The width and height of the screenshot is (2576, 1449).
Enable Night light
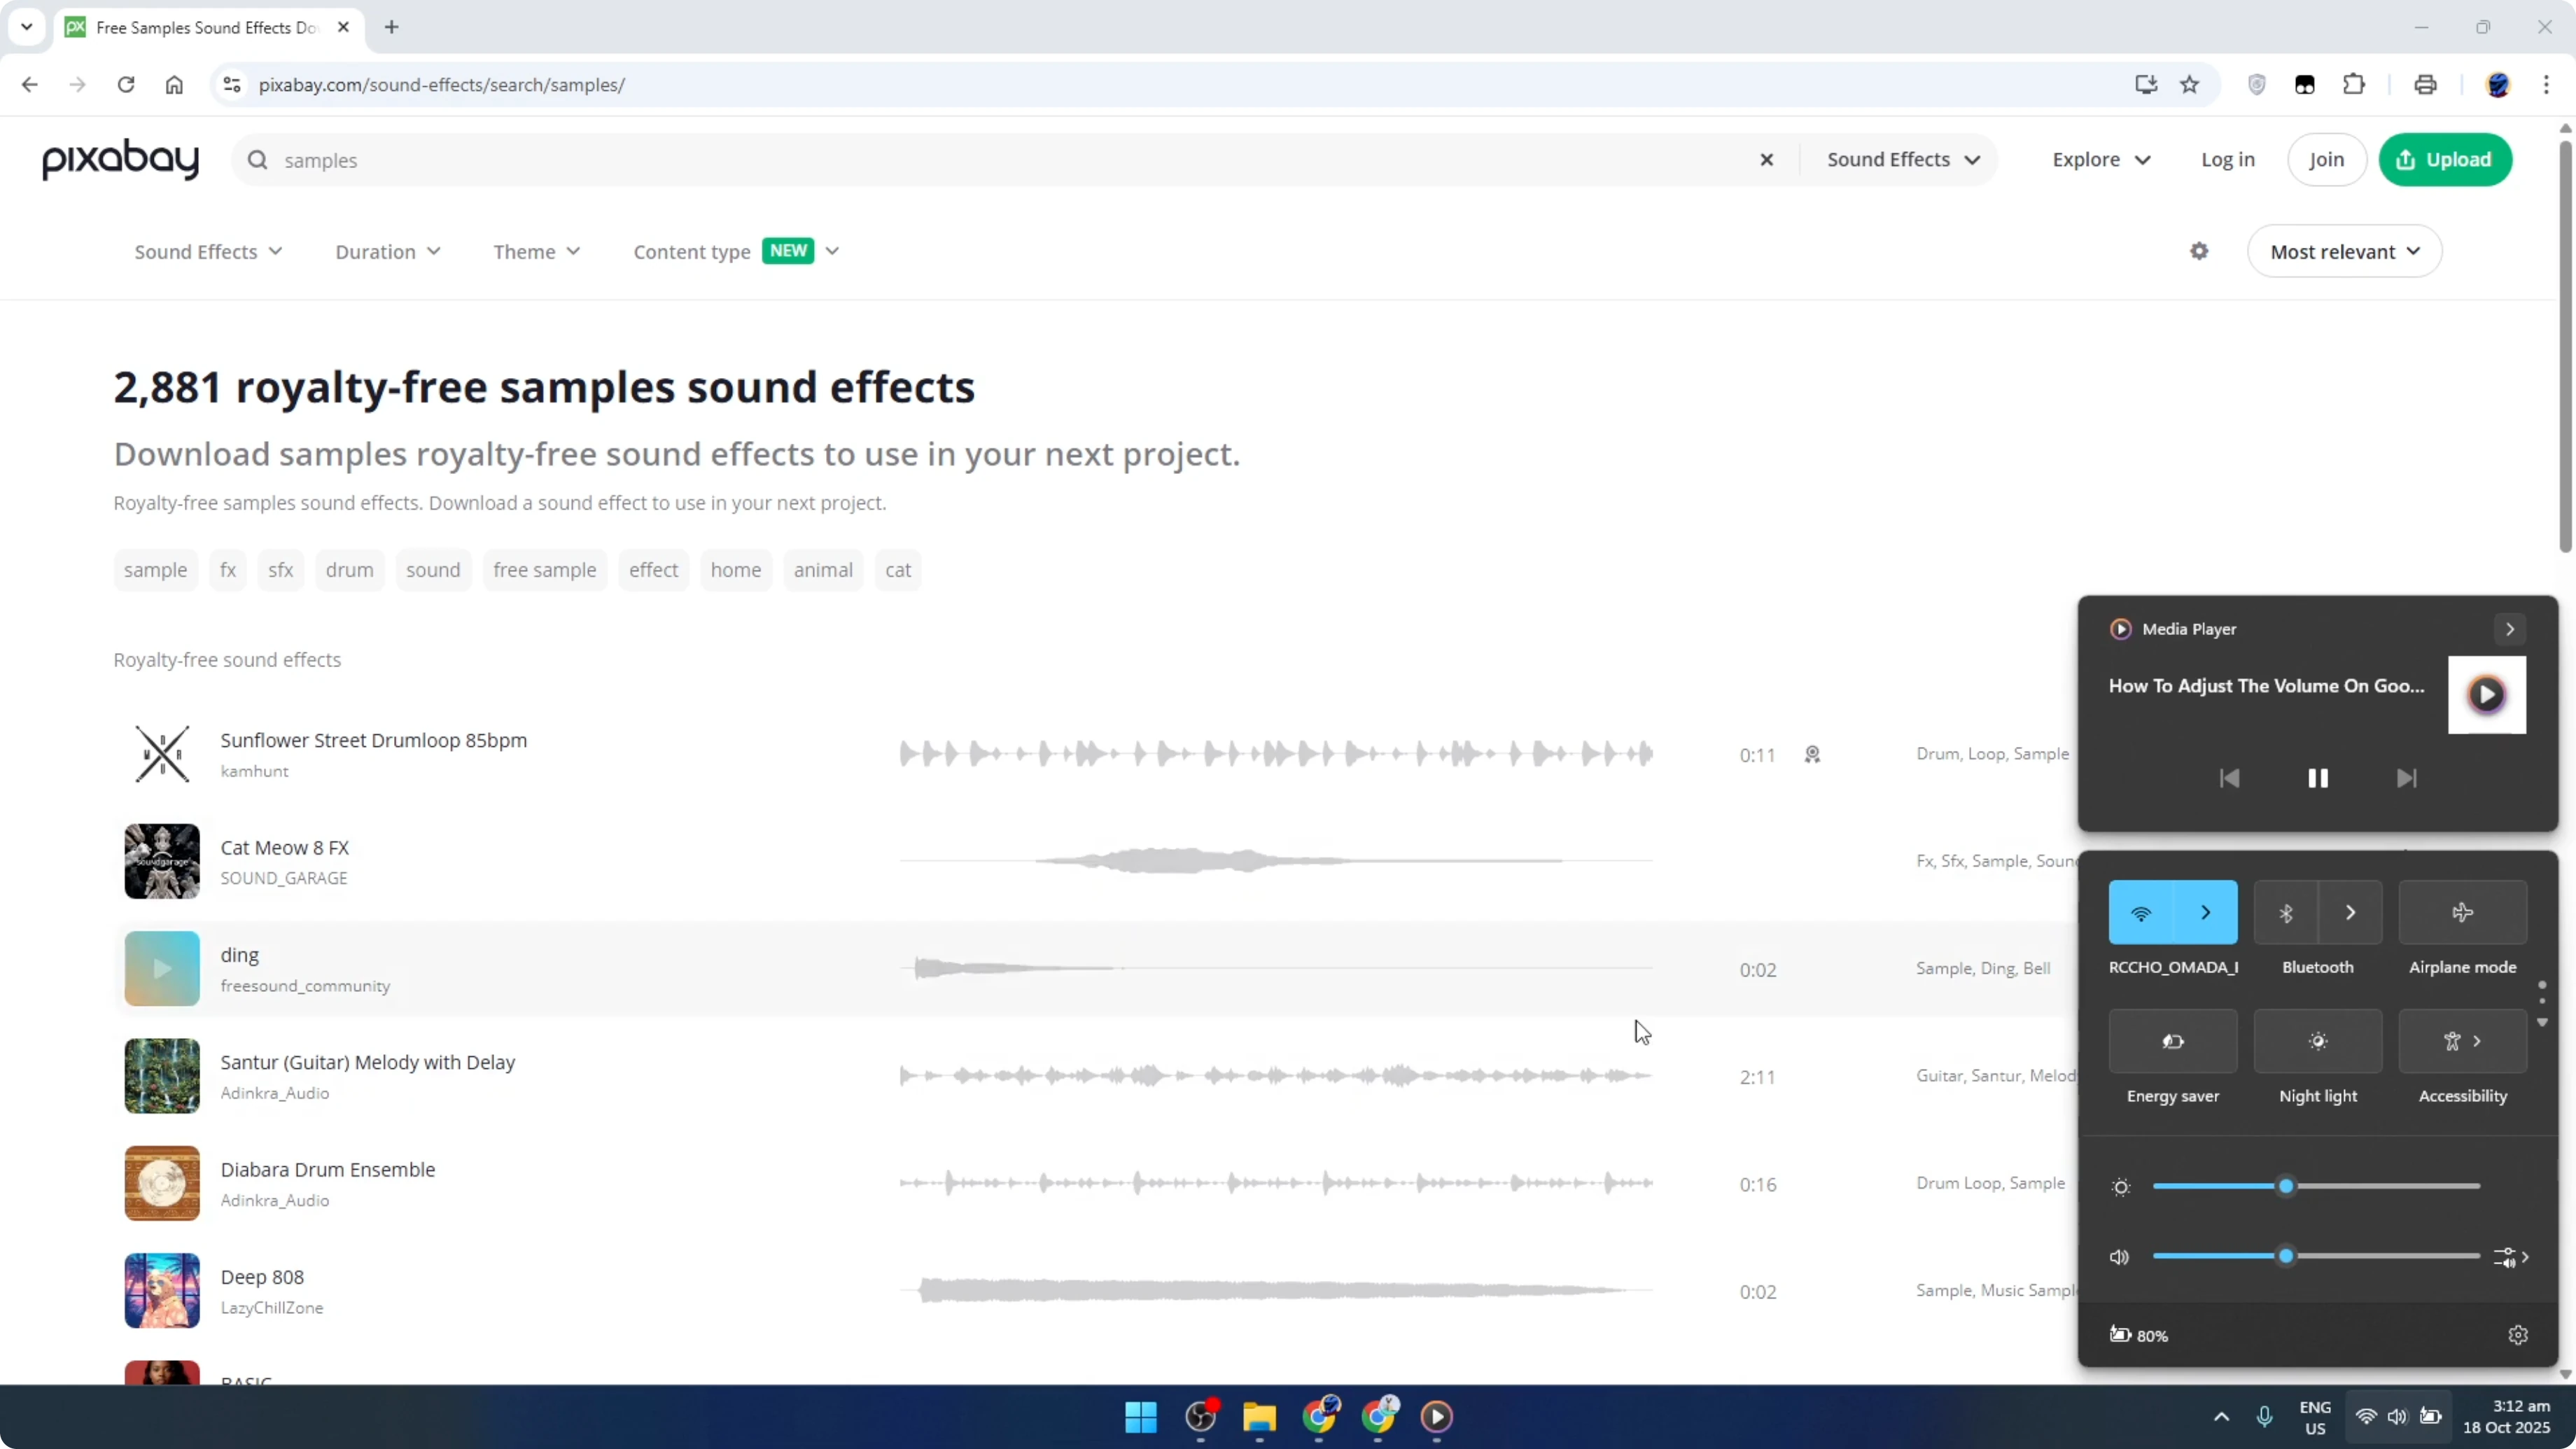point(2318,1040)
